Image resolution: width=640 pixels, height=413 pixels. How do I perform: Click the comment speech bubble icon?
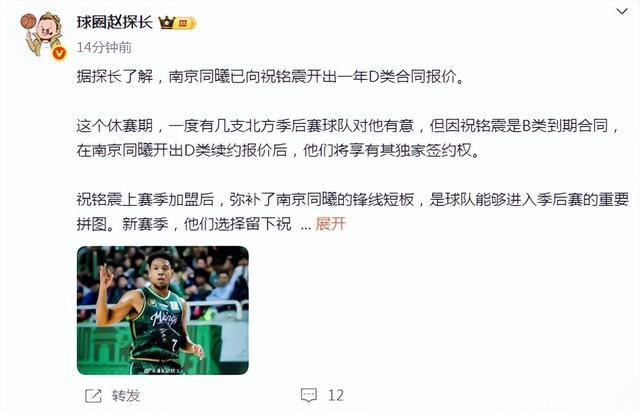coord(309,395)
